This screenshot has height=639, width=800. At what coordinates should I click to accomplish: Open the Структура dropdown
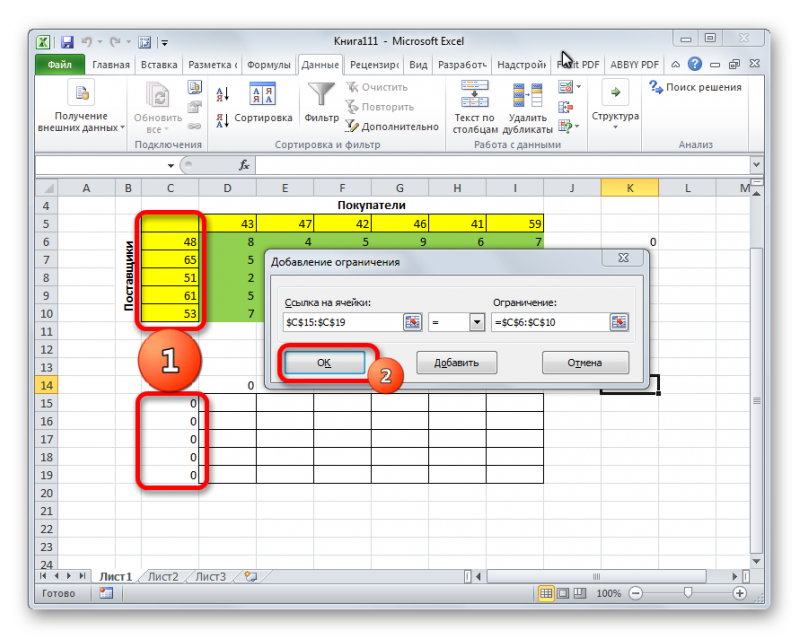615,106
